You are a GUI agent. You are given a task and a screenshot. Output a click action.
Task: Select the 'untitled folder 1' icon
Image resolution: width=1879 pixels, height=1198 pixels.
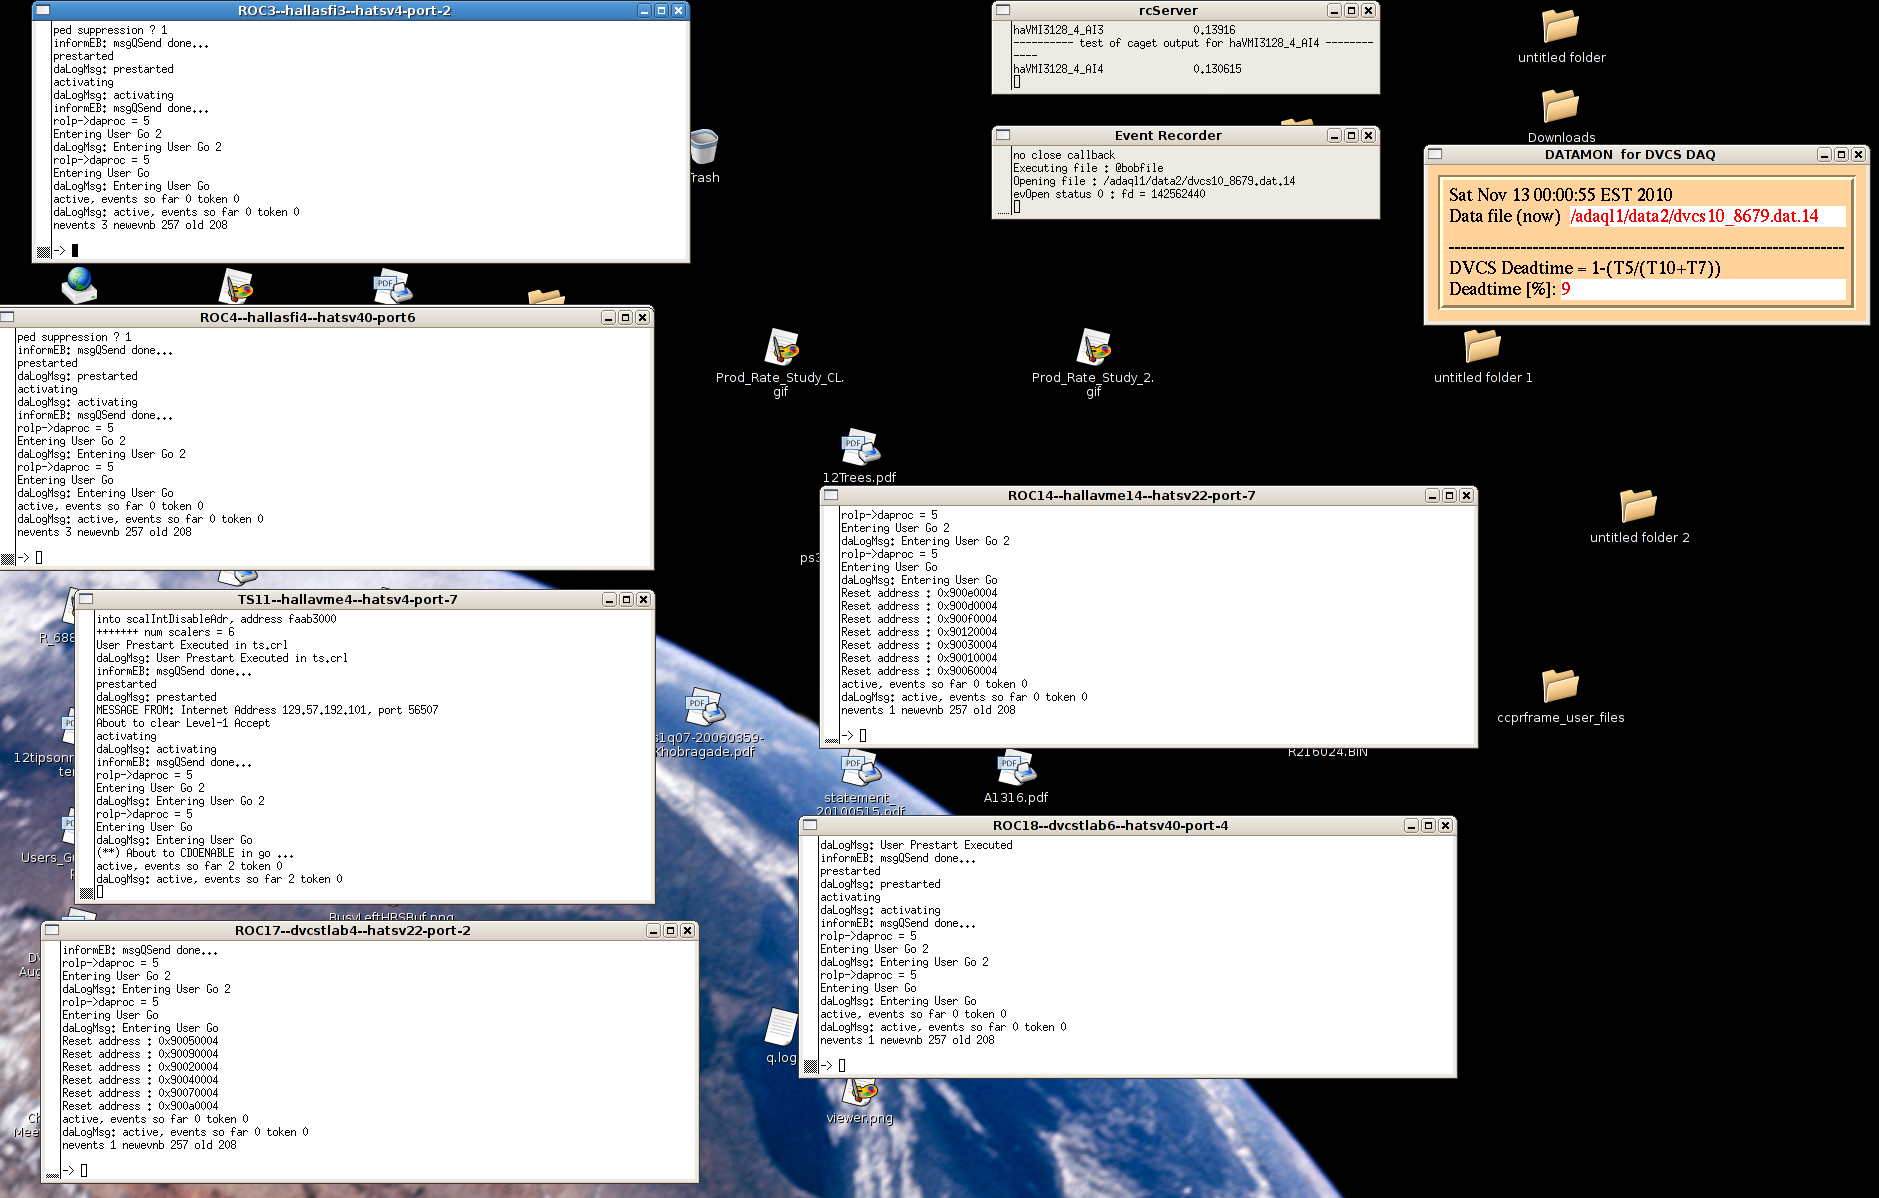pyautogui.click(x=1482, y=346)
